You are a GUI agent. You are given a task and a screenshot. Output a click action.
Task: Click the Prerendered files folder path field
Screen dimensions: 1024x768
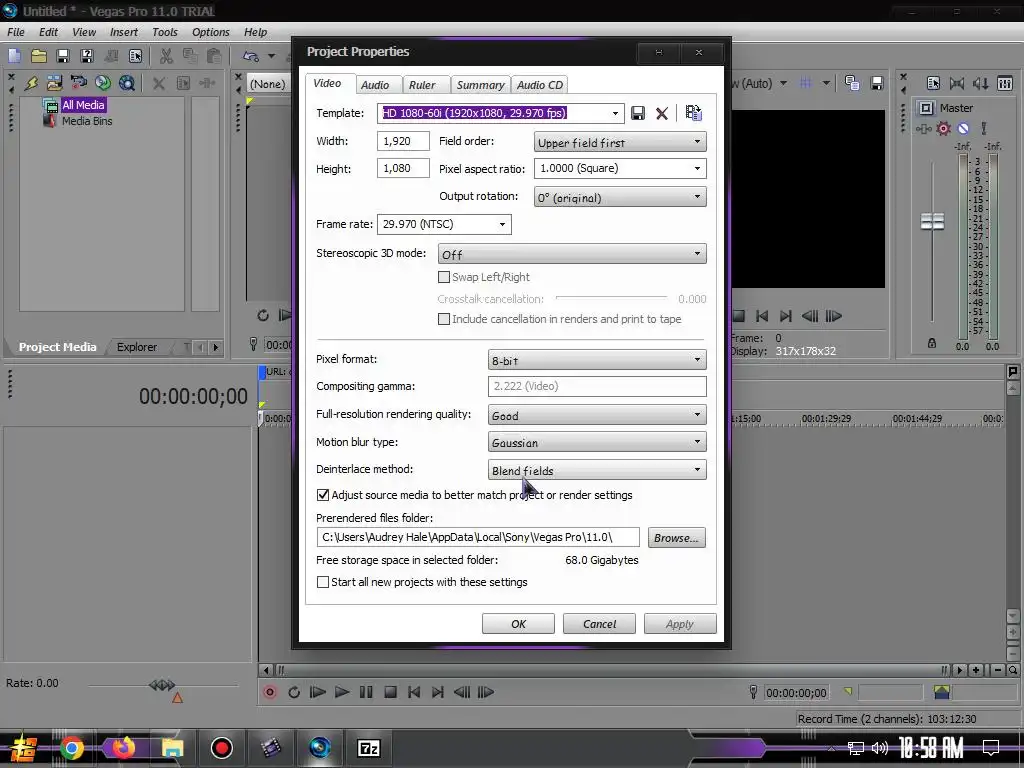(478, 537)
